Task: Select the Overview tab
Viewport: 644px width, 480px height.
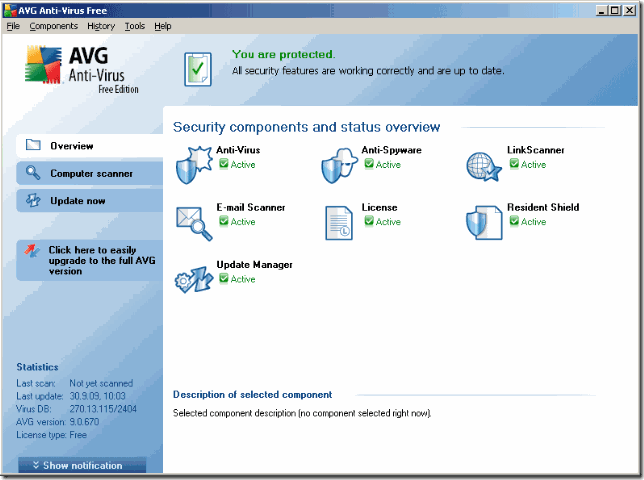Action: (90, 146)
